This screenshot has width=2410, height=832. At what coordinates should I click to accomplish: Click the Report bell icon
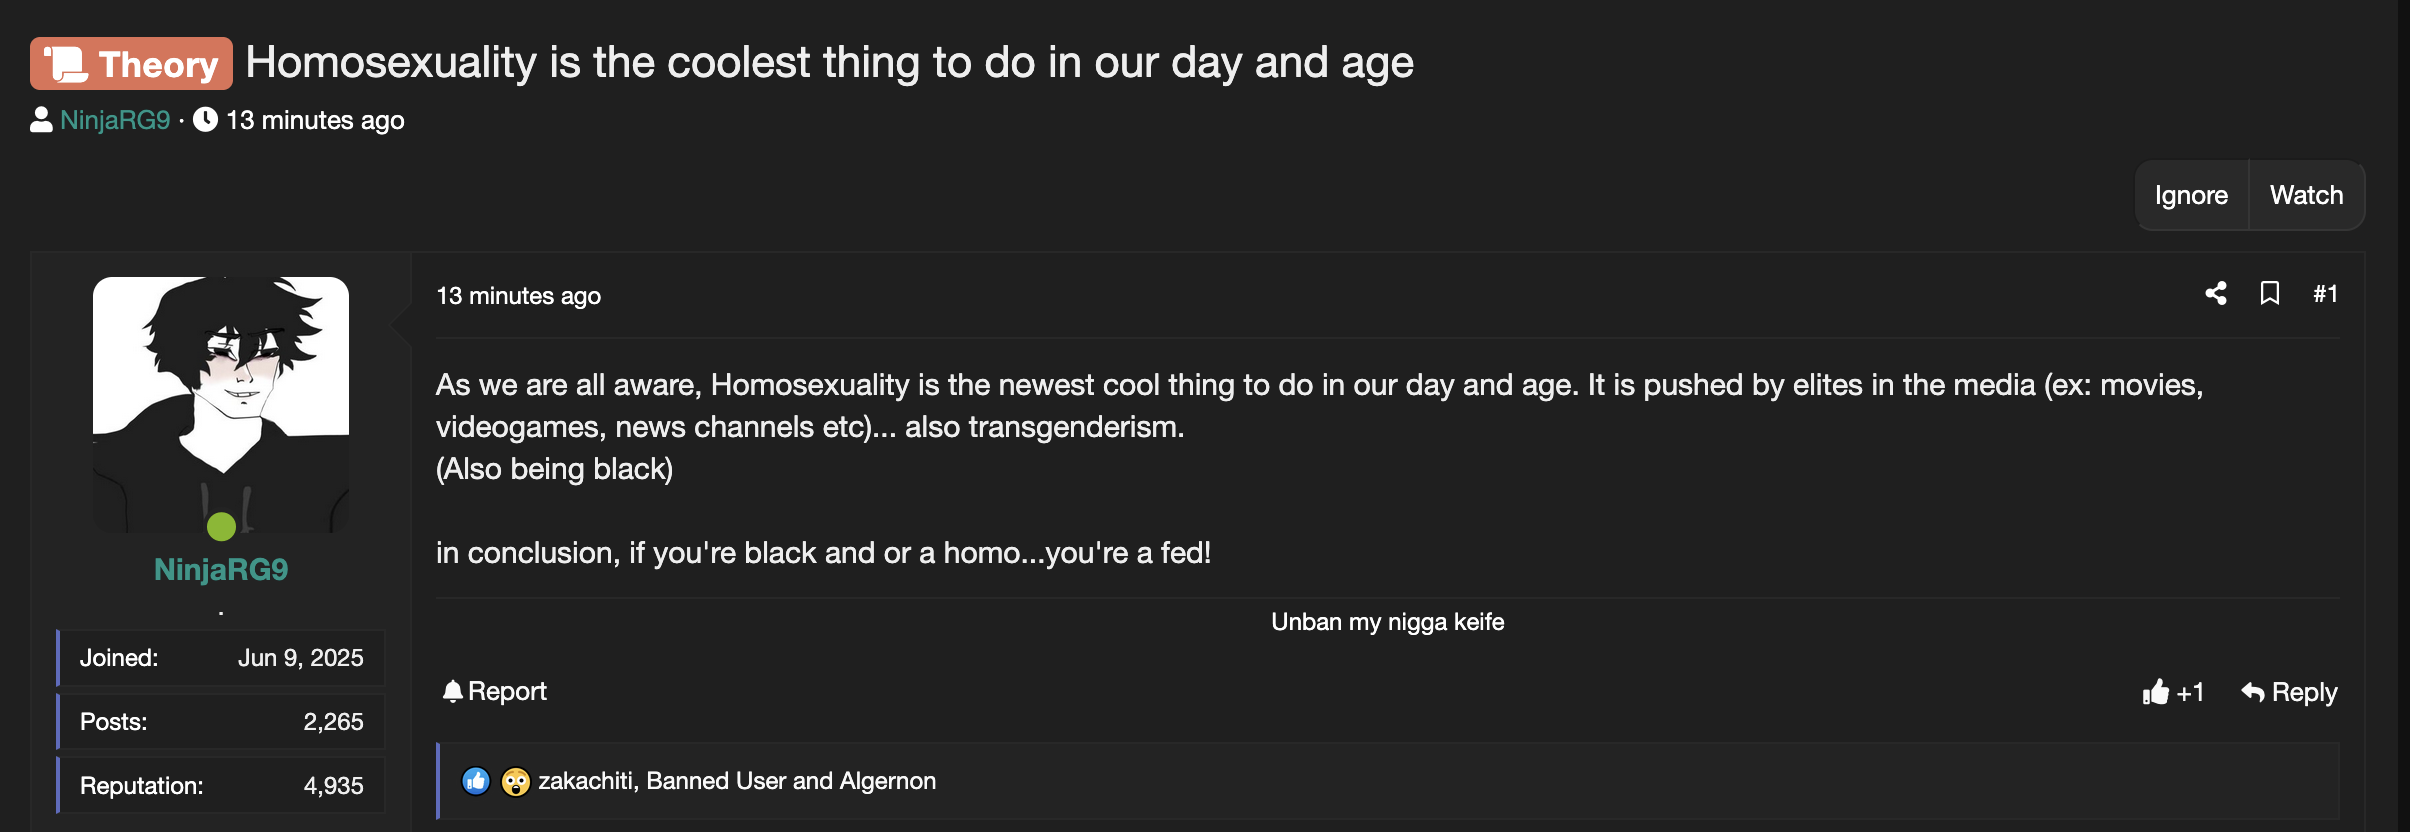coord(453,690)
